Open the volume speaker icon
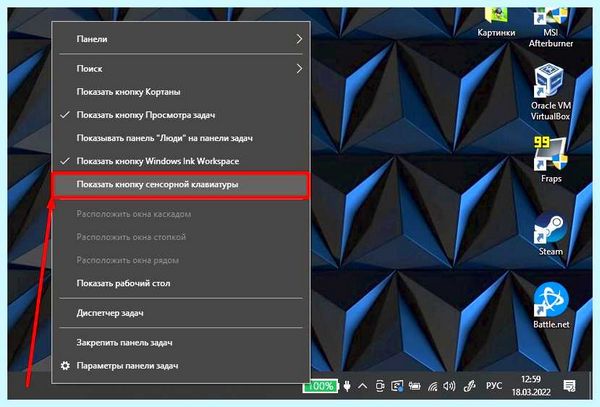 pos(449,386)
